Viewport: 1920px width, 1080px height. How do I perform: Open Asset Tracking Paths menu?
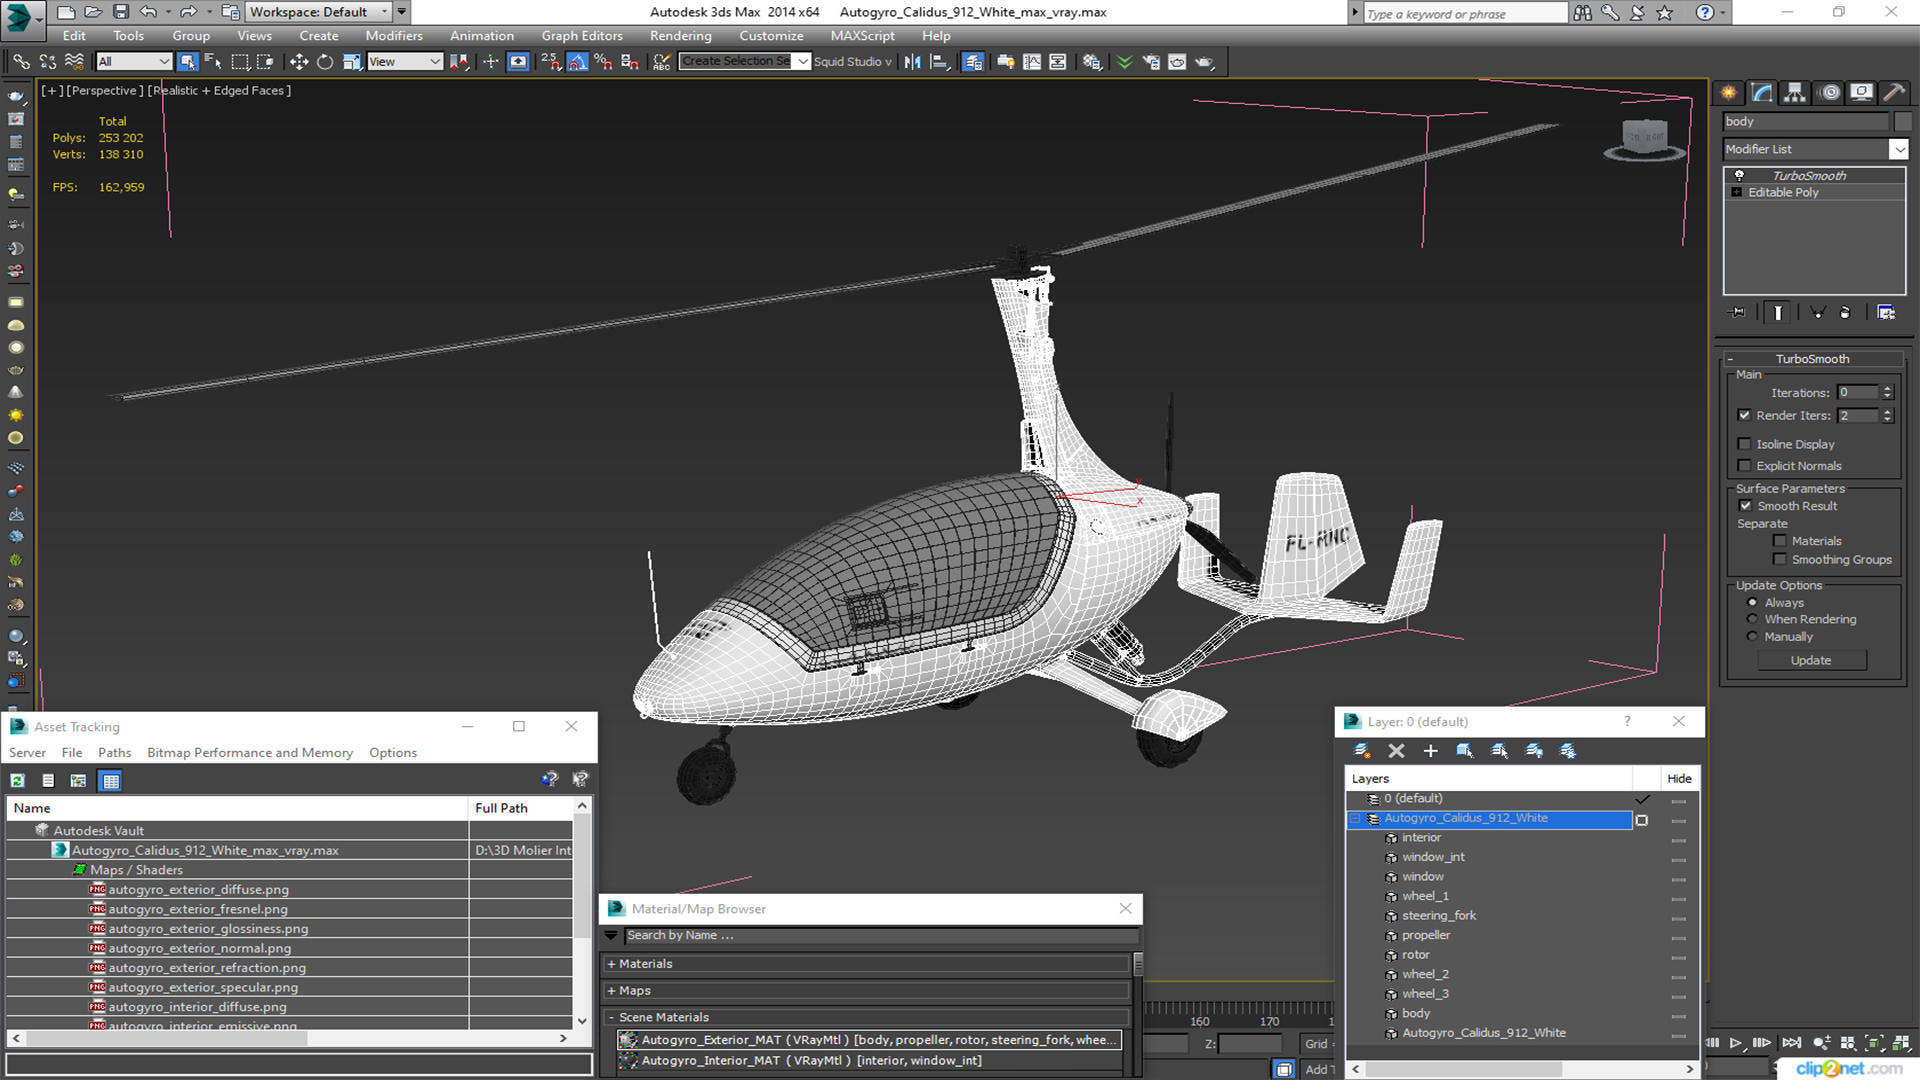tap(115, 753)
